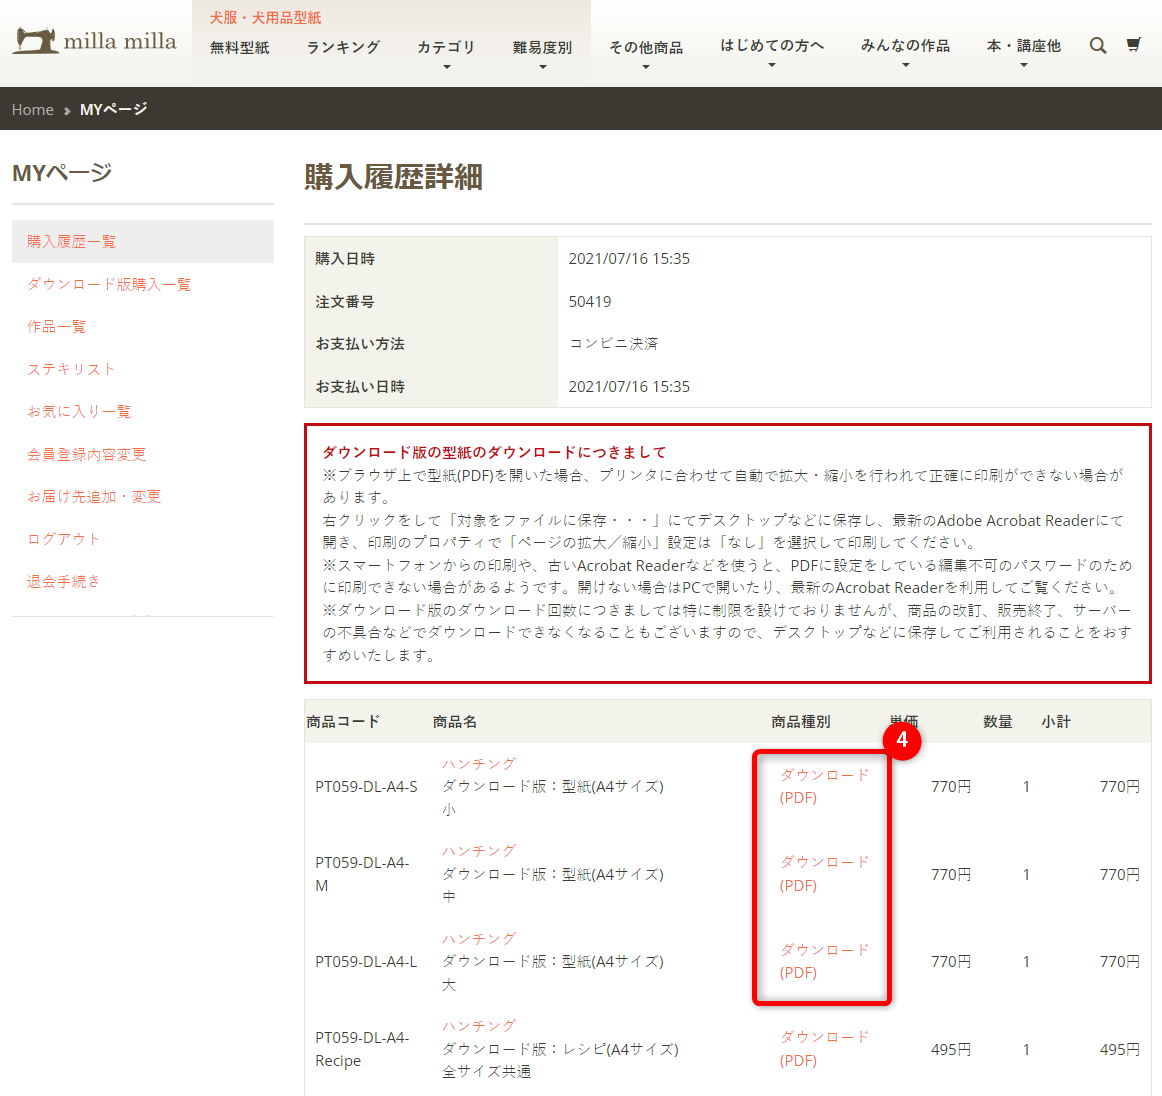
Task: Go to Home breadcrumb link
Action: point(33,110)
